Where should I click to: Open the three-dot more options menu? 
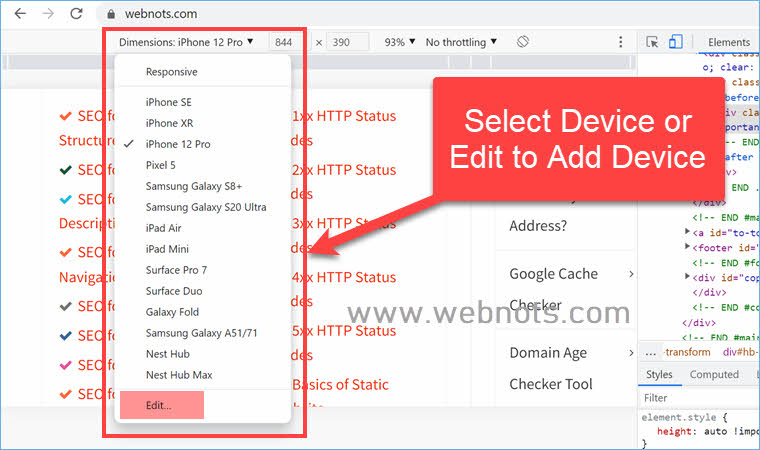(620, 42)
